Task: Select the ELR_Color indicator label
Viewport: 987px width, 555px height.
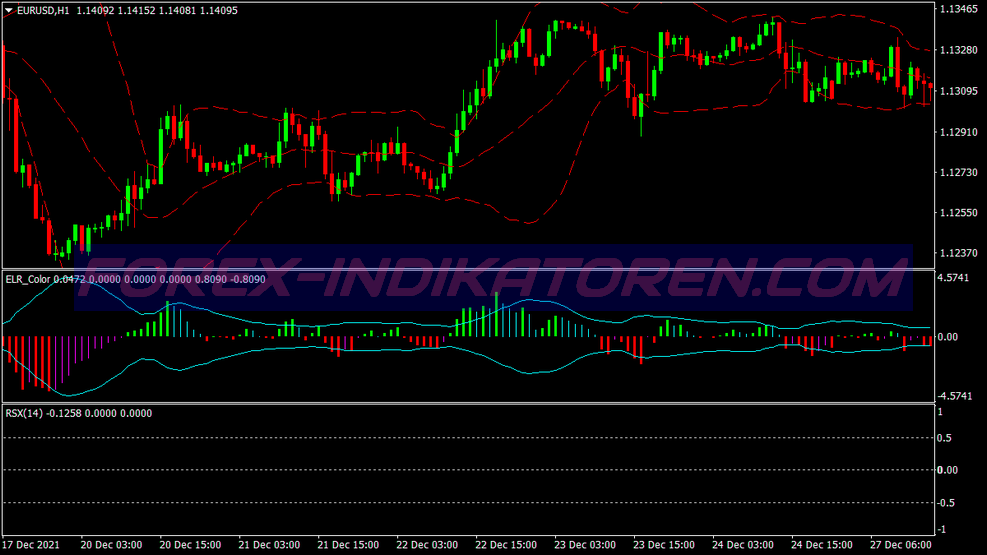Action: tap(28, 279)
